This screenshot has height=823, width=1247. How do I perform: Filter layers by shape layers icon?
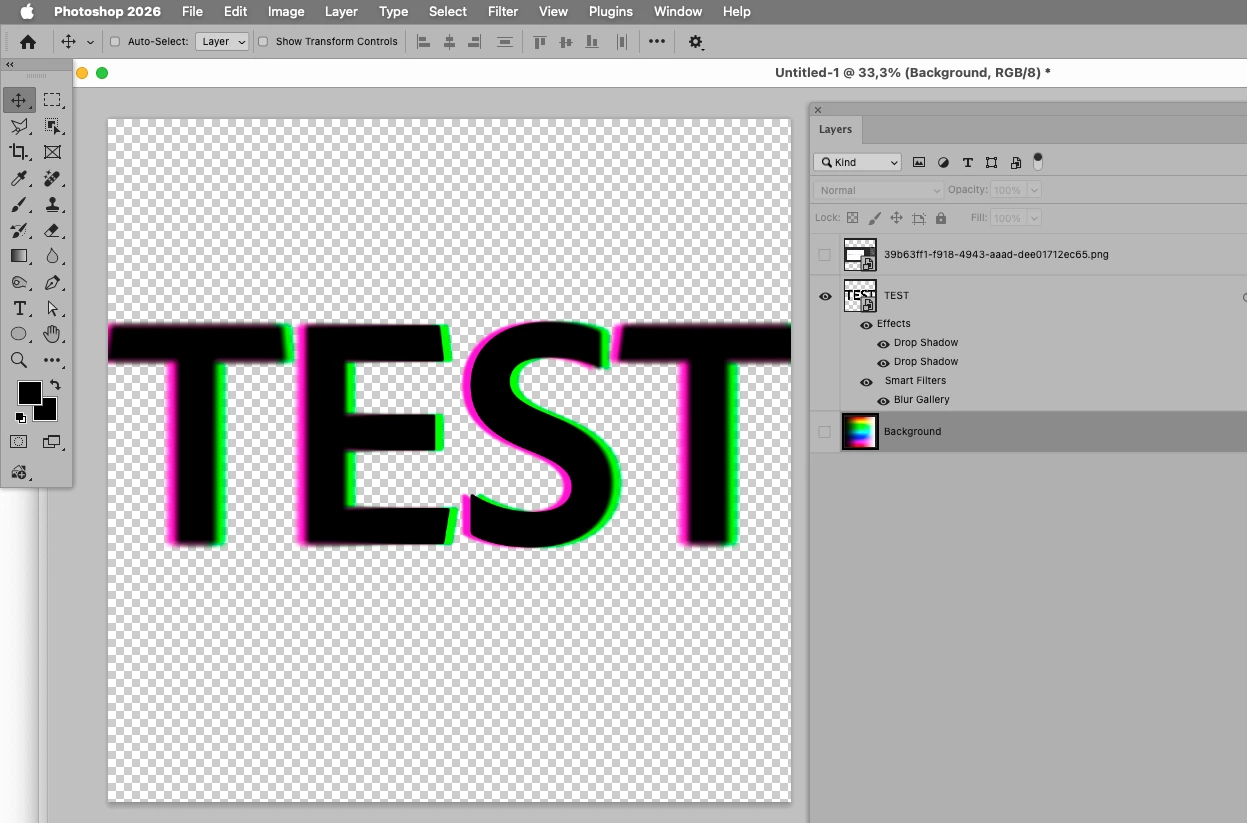tap(991, 162)
